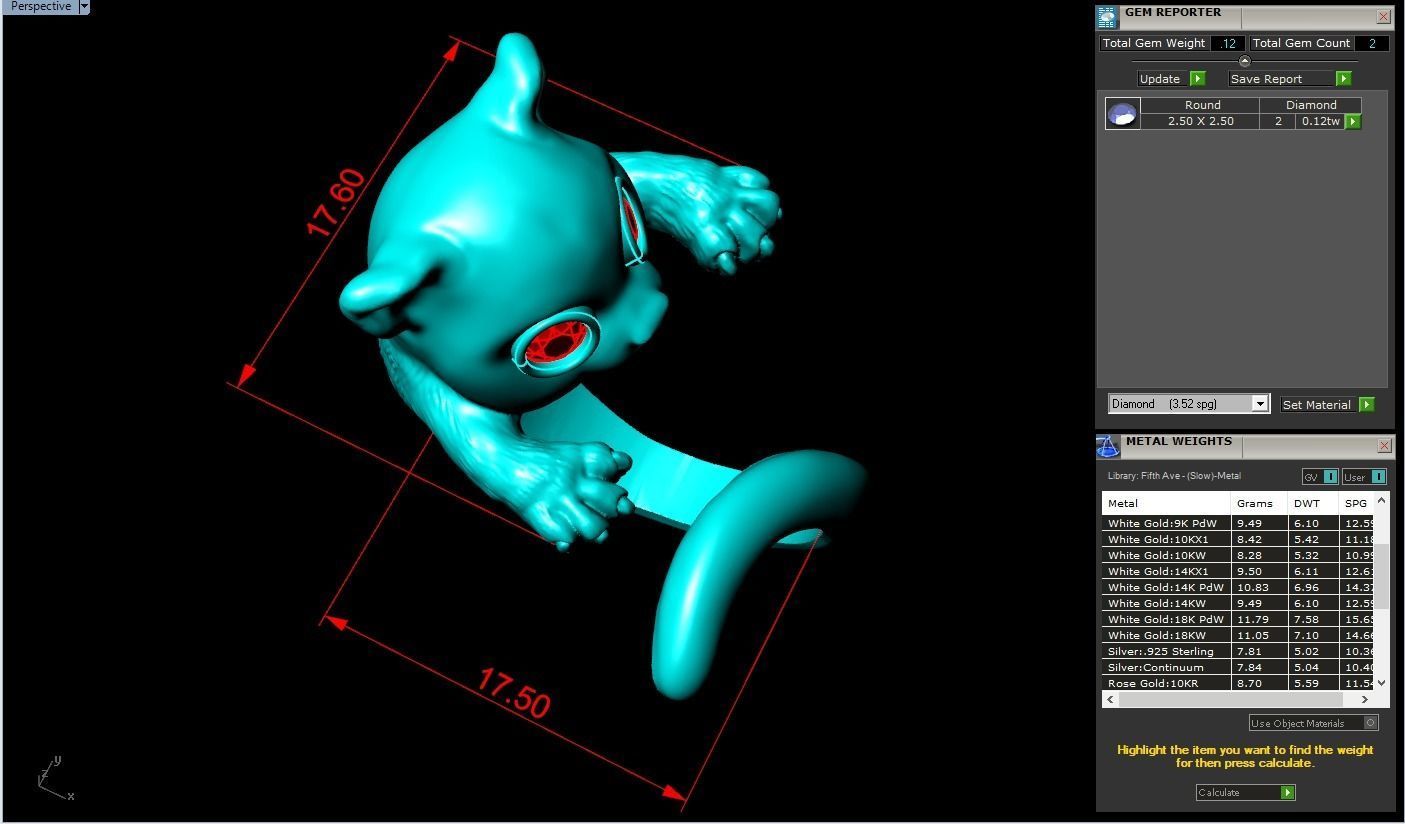Click the green arrow next to Save Report

pos(1343,78)
